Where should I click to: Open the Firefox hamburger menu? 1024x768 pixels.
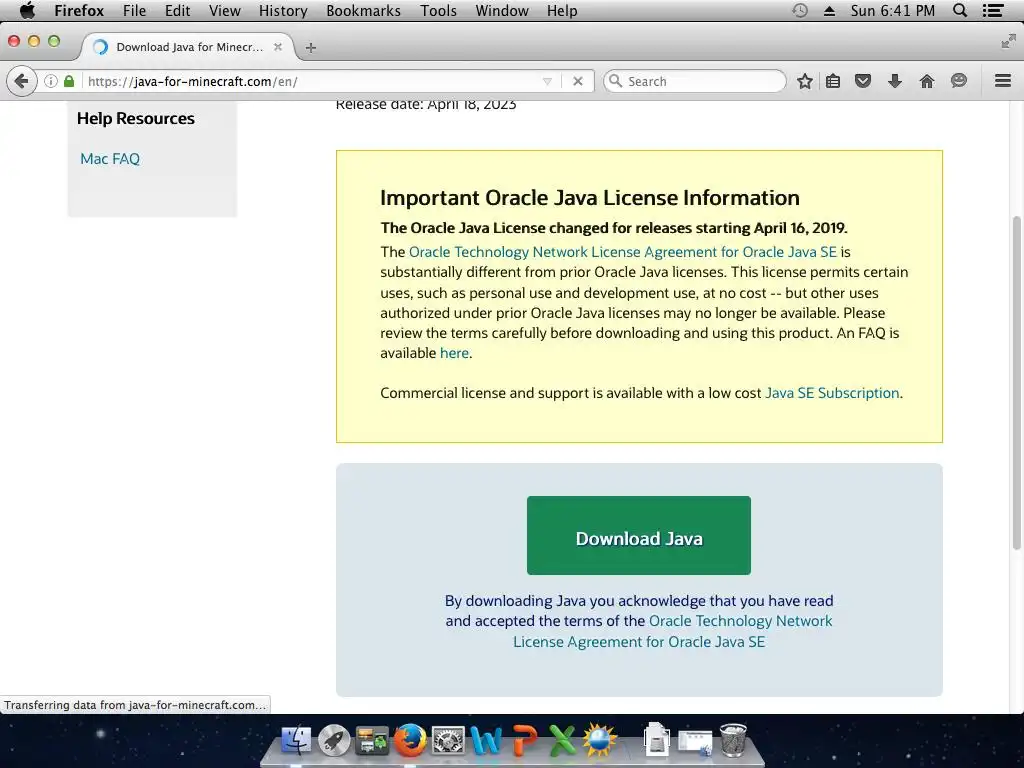[1002, 81]
